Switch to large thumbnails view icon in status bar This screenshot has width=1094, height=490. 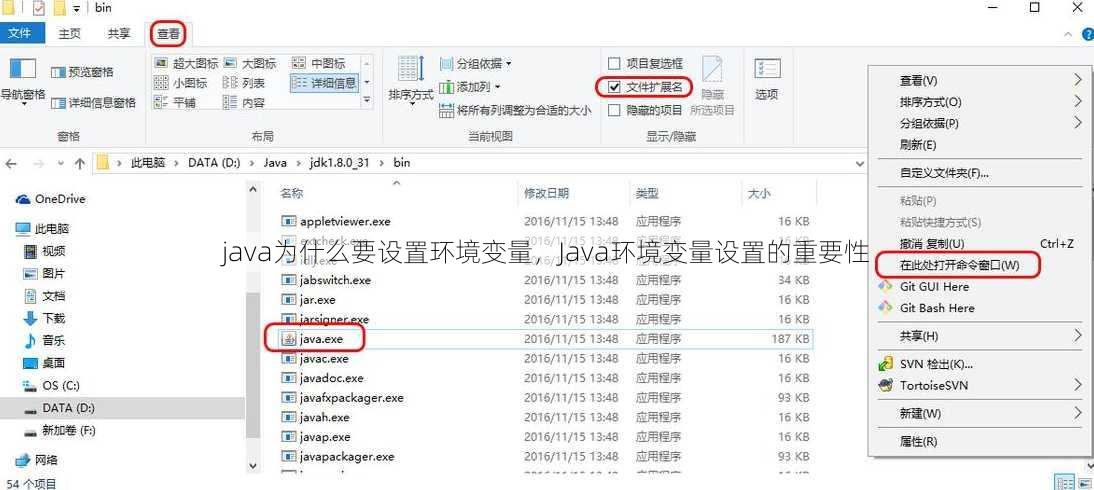1083,483
